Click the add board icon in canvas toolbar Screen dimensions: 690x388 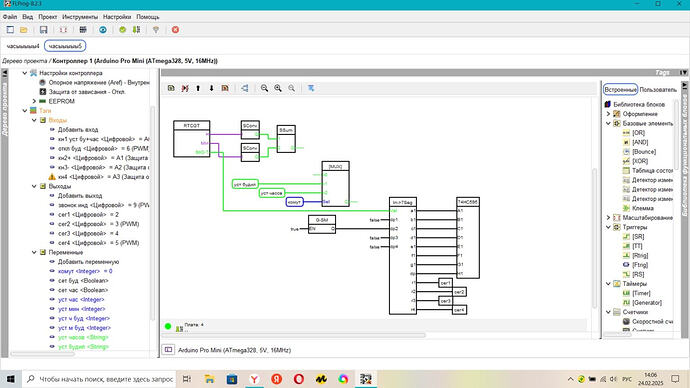click(x=171, y=88)
